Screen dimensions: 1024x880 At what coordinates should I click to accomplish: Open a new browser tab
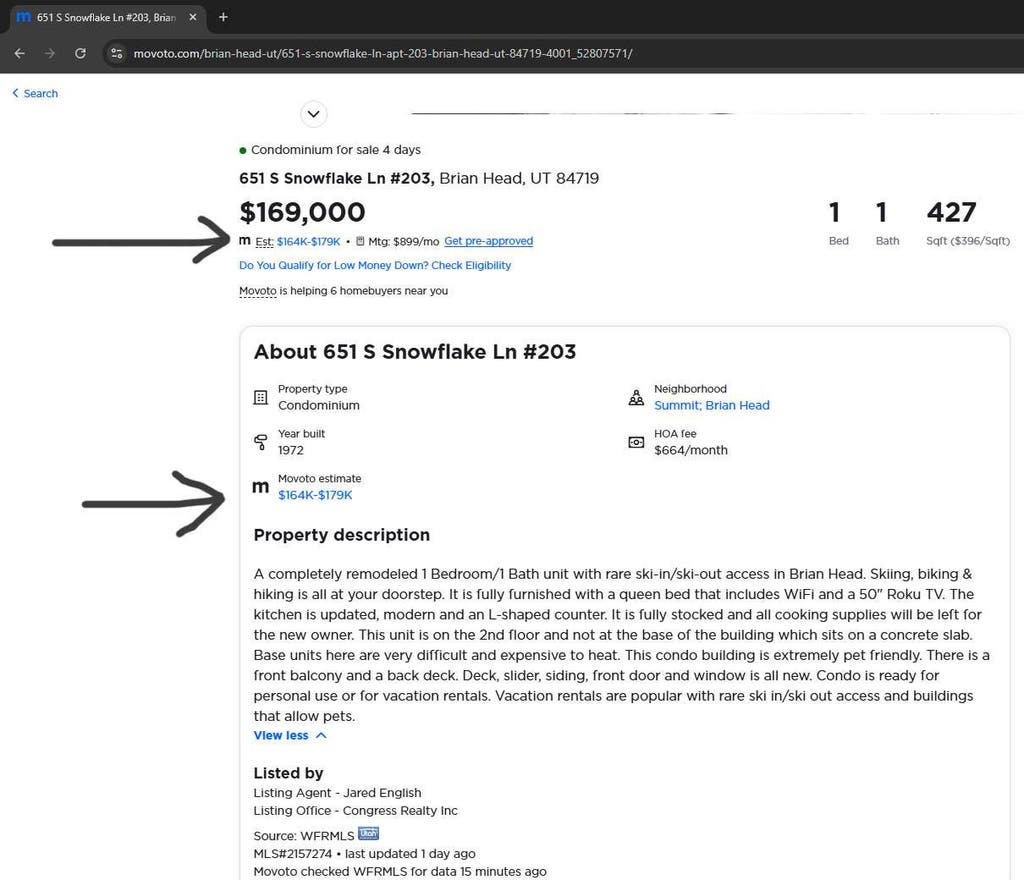tap(223, 17)
